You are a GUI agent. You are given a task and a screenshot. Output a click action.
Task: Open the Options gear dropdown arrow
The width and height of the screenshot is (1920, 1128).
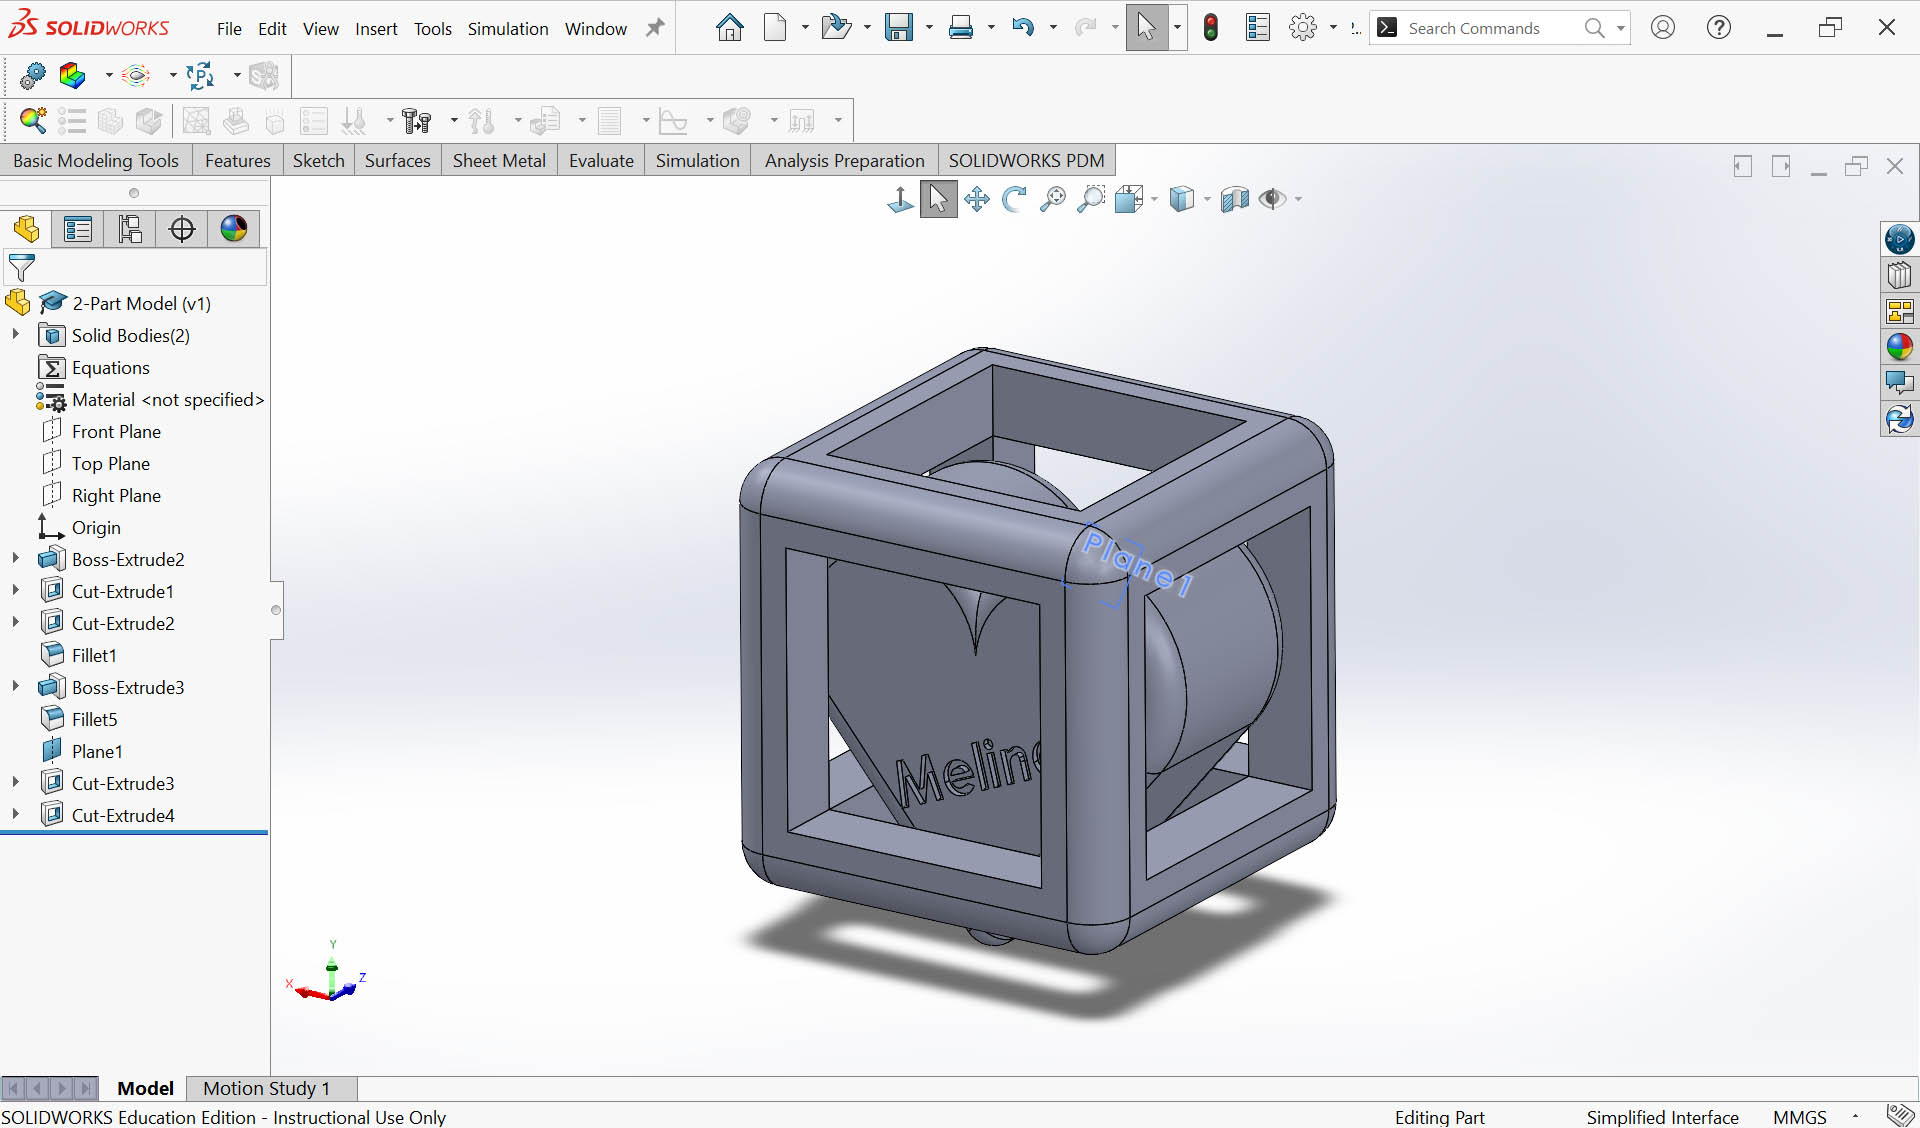pyautogui.click(x=1333, y=28)
